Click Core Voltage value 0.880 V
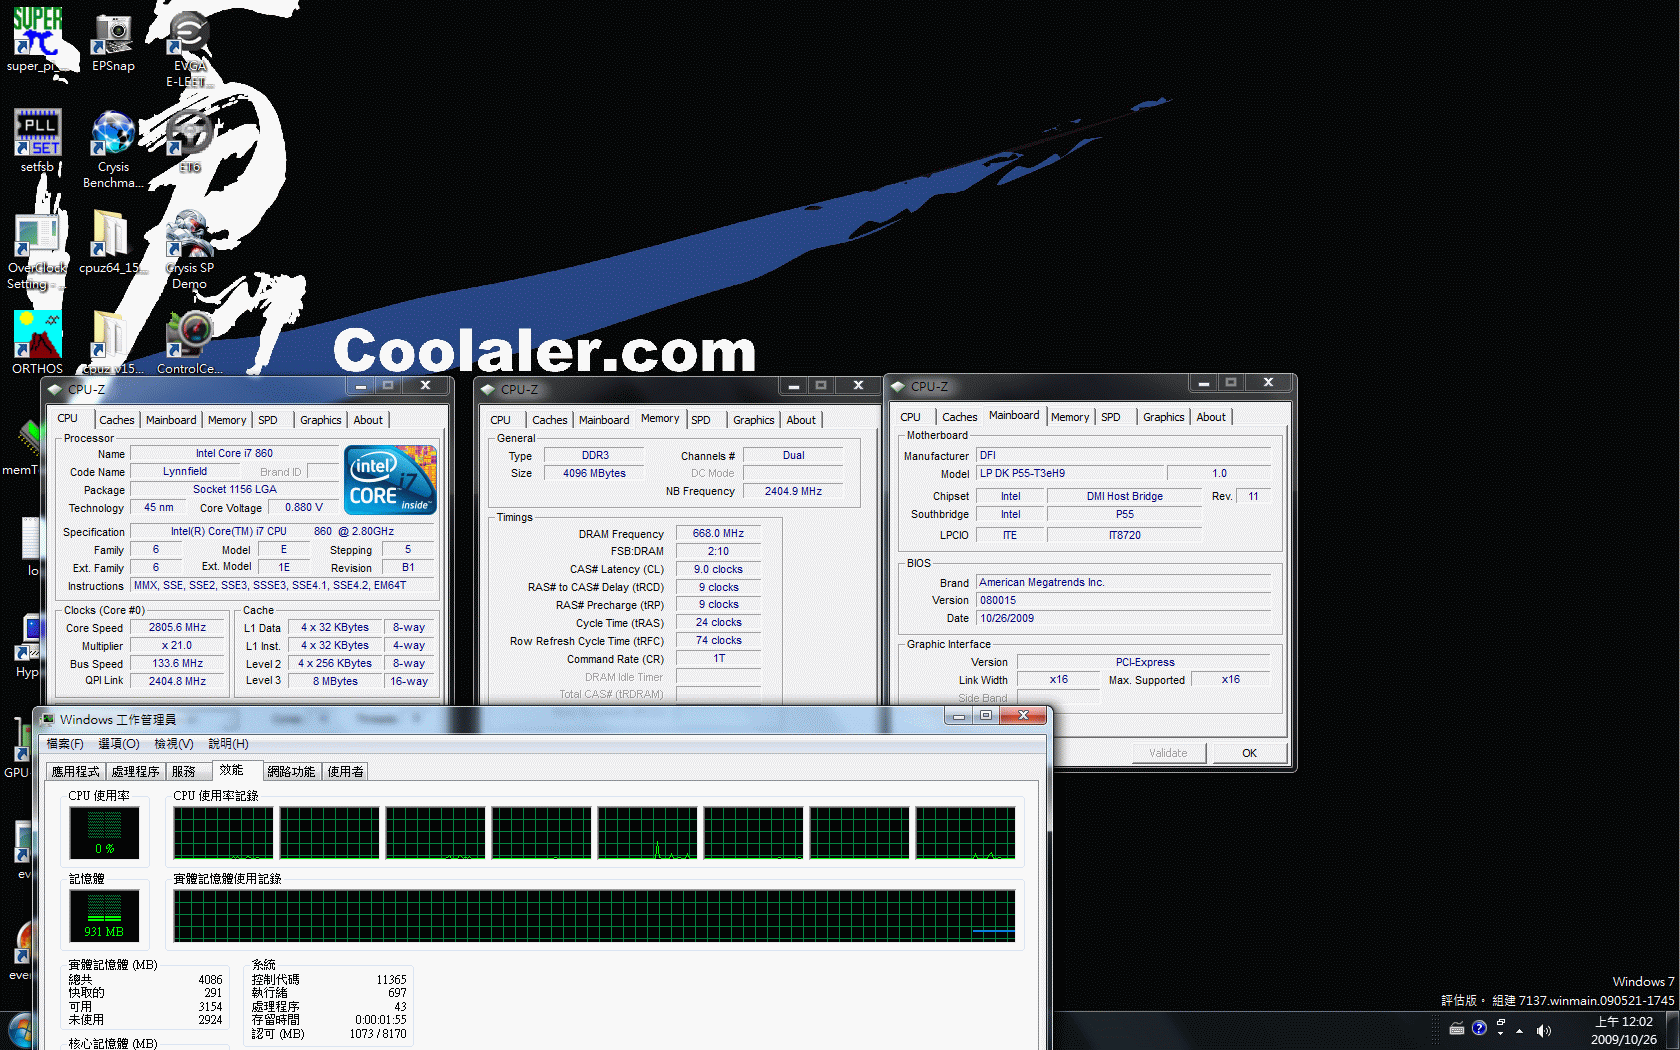 click(x=304, y=507)
